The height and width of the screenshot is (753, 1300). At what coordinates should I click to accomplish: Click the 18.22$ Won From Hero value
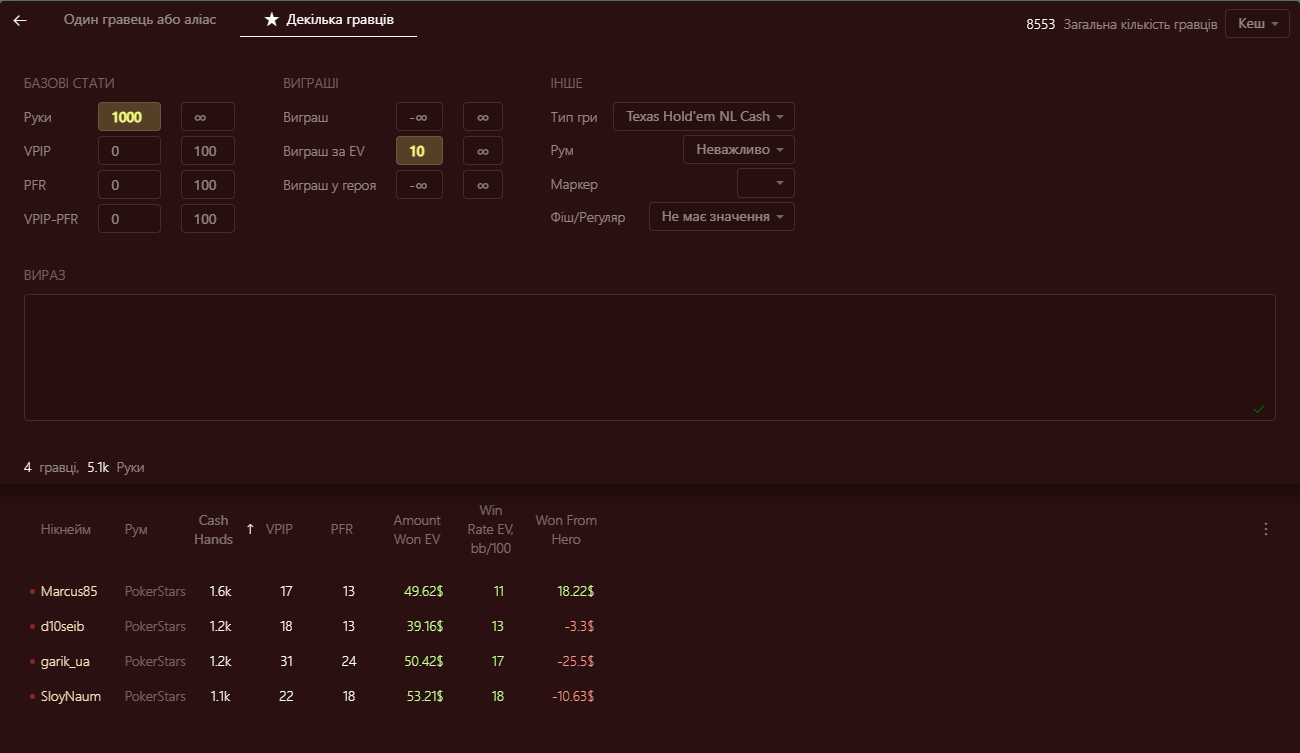(x=576, y=591)
